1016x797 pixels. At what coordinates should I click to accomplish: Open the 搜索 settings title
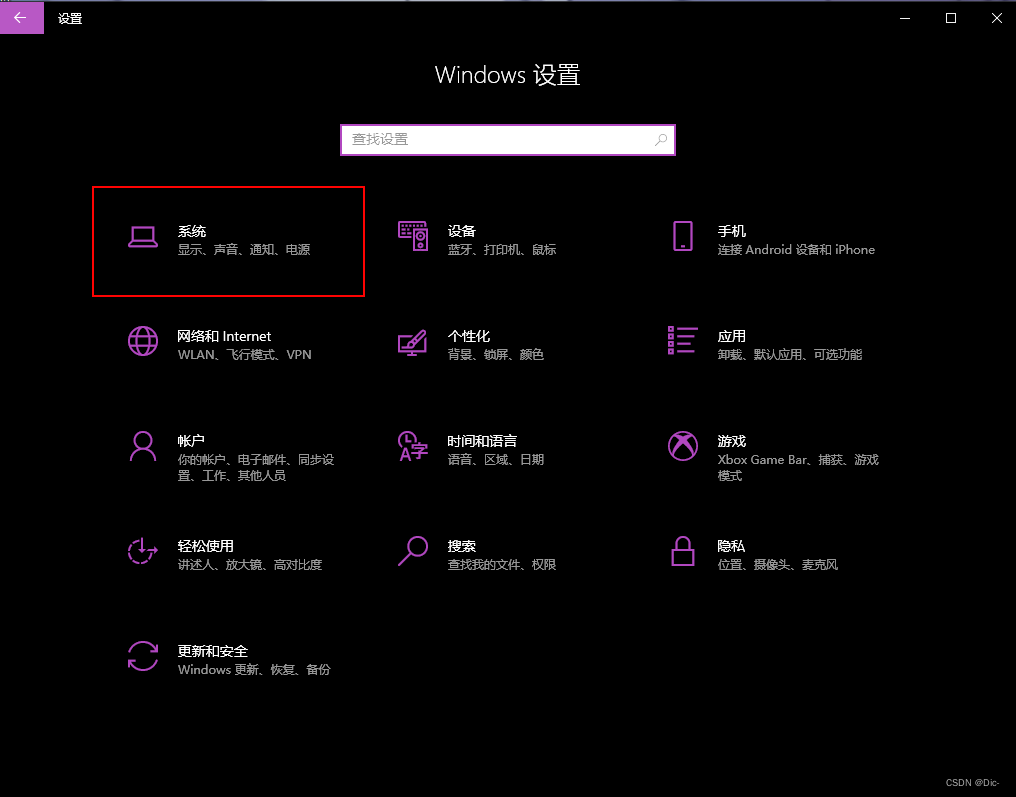(x=462, y=546)
